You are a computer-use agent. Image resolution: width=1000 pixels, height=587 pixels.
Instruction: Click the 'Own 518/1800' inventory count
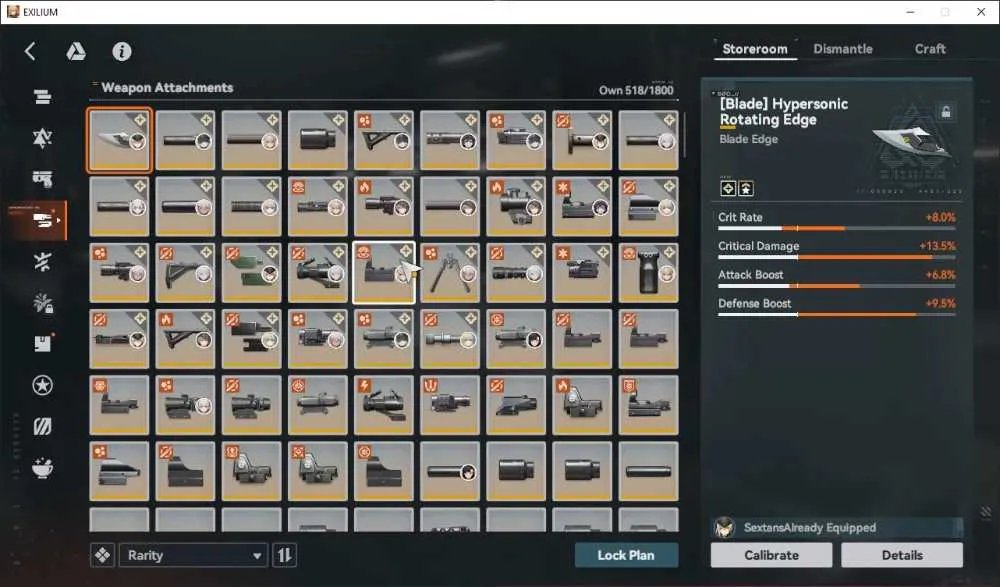coord(636,90)
